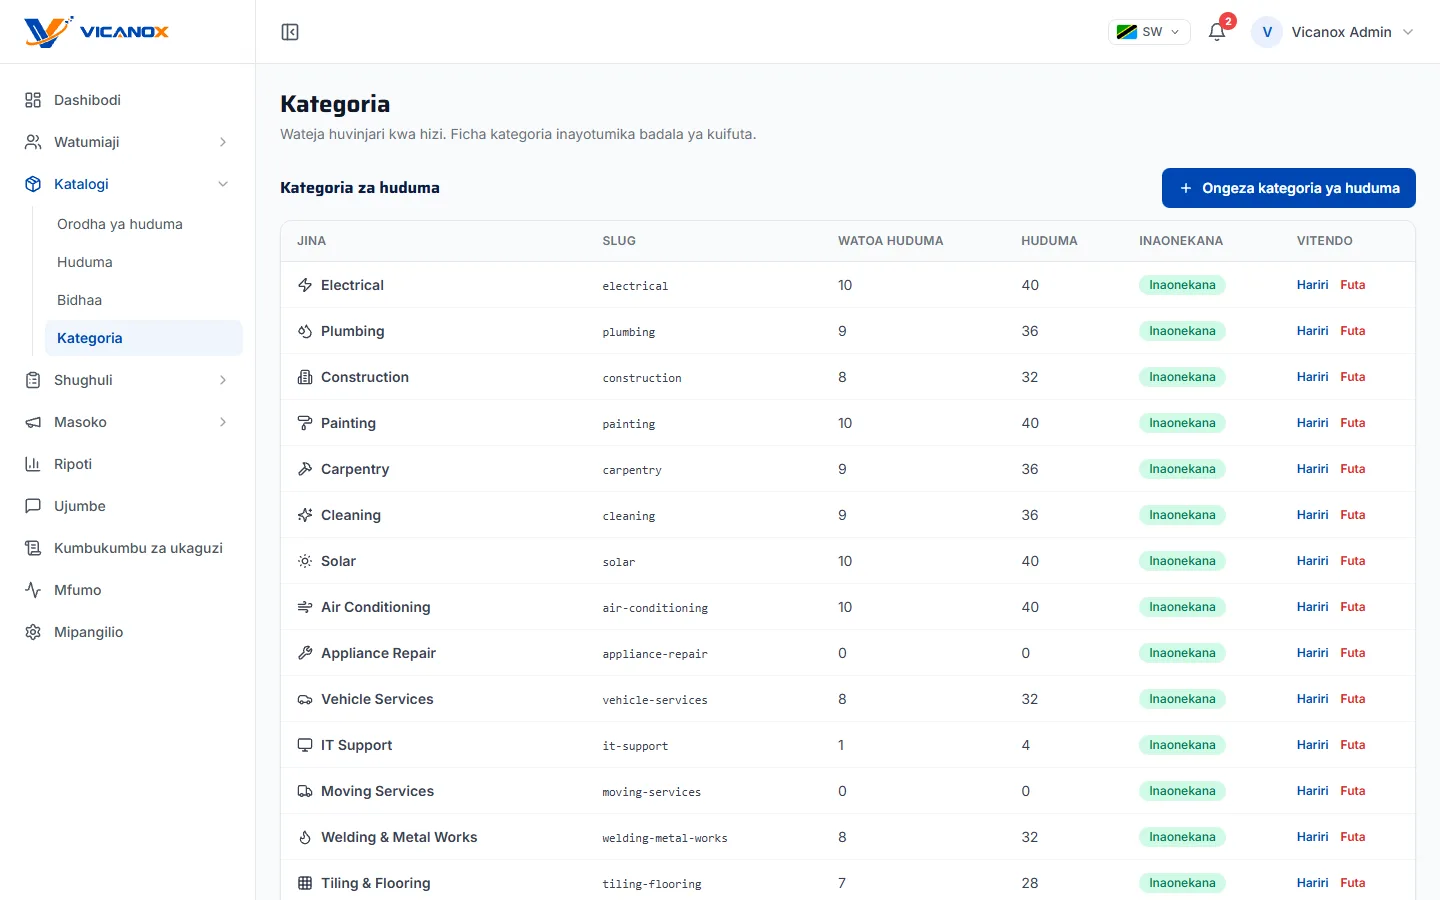1440x900 pixels.
Task: Click the Ripoti chart icon
Action: (33, 464)
